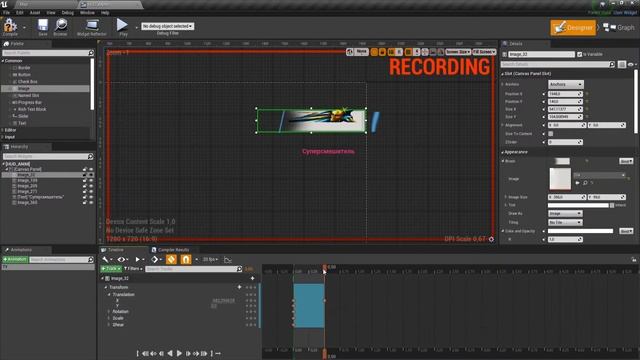
Task: Select Progress Bar in the palette
Action: pyautogui.click(x=29, y=102)
